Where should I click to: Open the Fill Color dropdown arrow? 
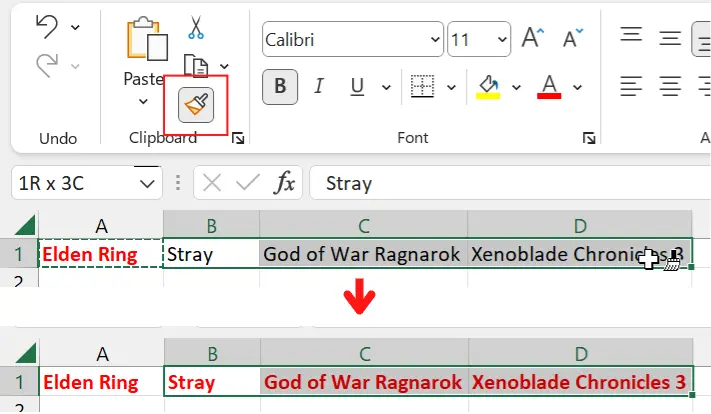pyautogui.click(x=516, y=87)
